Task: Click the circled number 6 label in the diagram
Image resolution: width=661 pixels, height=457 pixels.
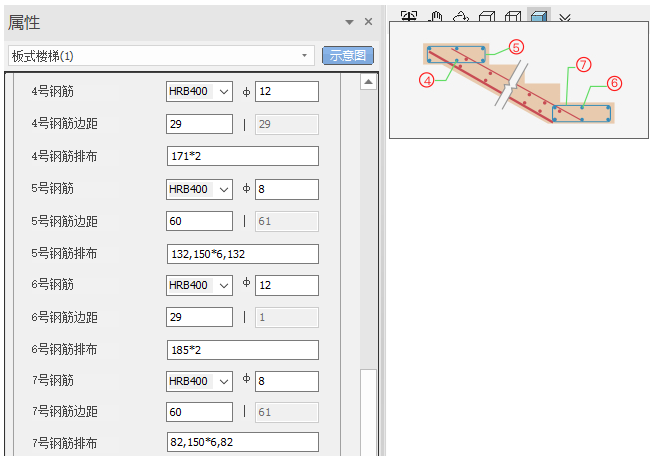Action: 614,83
